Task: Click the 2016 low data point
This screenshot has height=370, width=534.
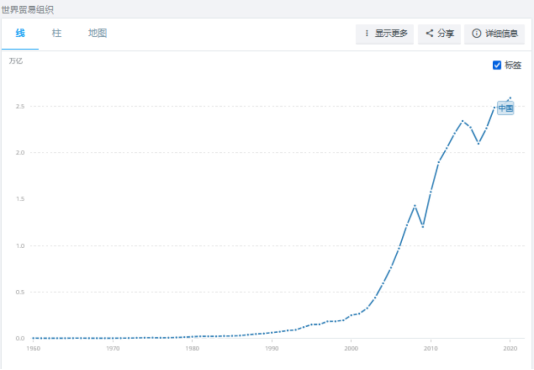Action: (478, 143)
